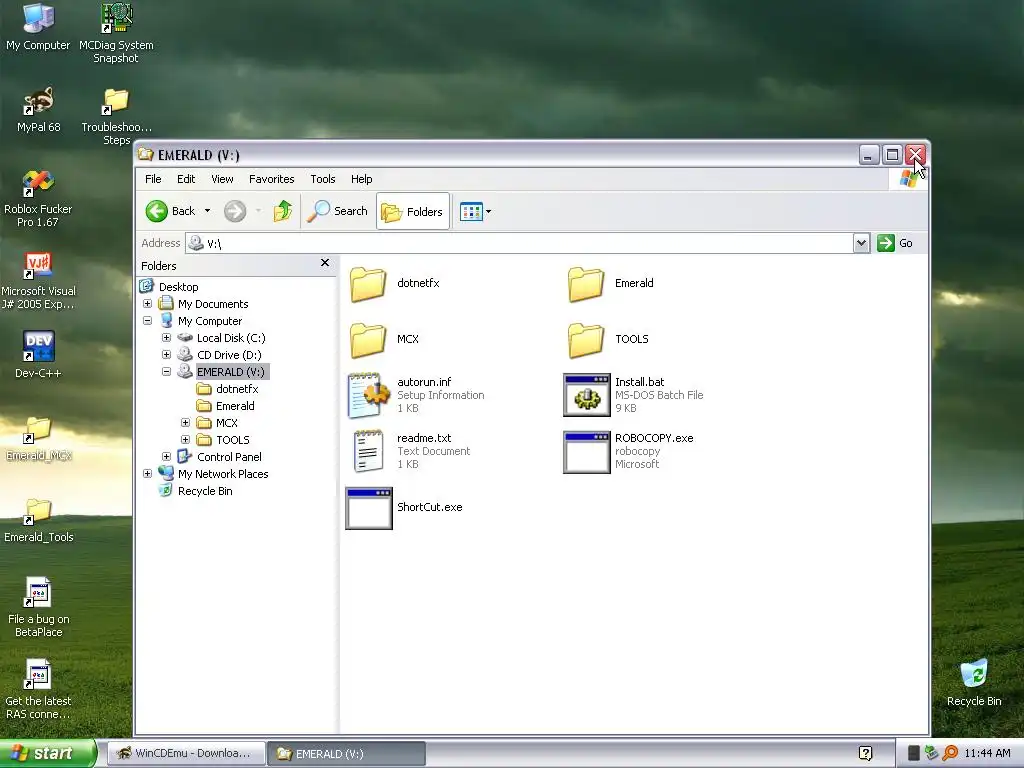Click the green Back arrow button
Image resolution: width=1024 pixels, height=768 pixels.
point(157,211)
